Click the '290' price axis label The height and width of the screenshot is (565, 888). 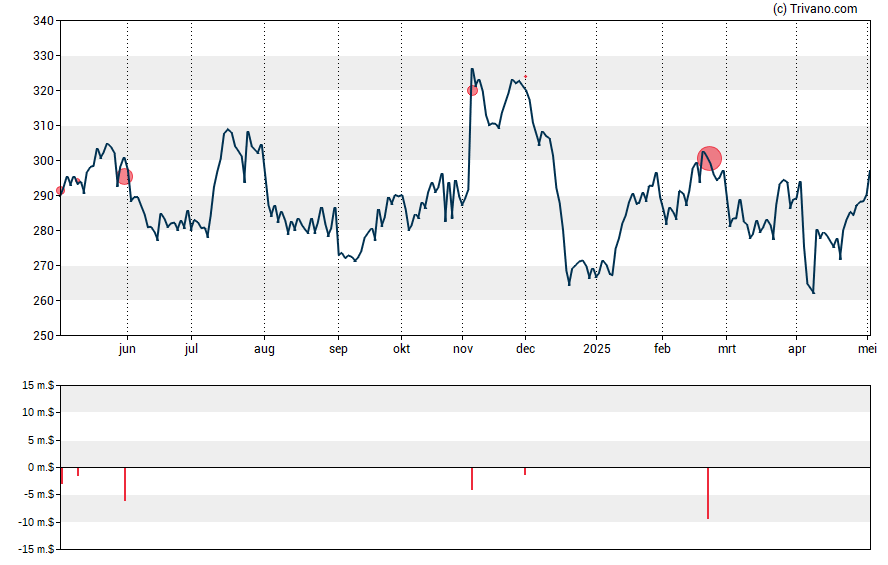tap(44, 196)
